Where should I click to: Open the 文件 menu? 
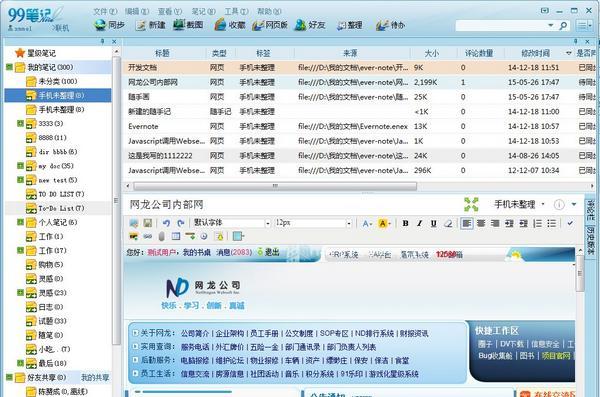pyautogui.click(x=105, y=11)
